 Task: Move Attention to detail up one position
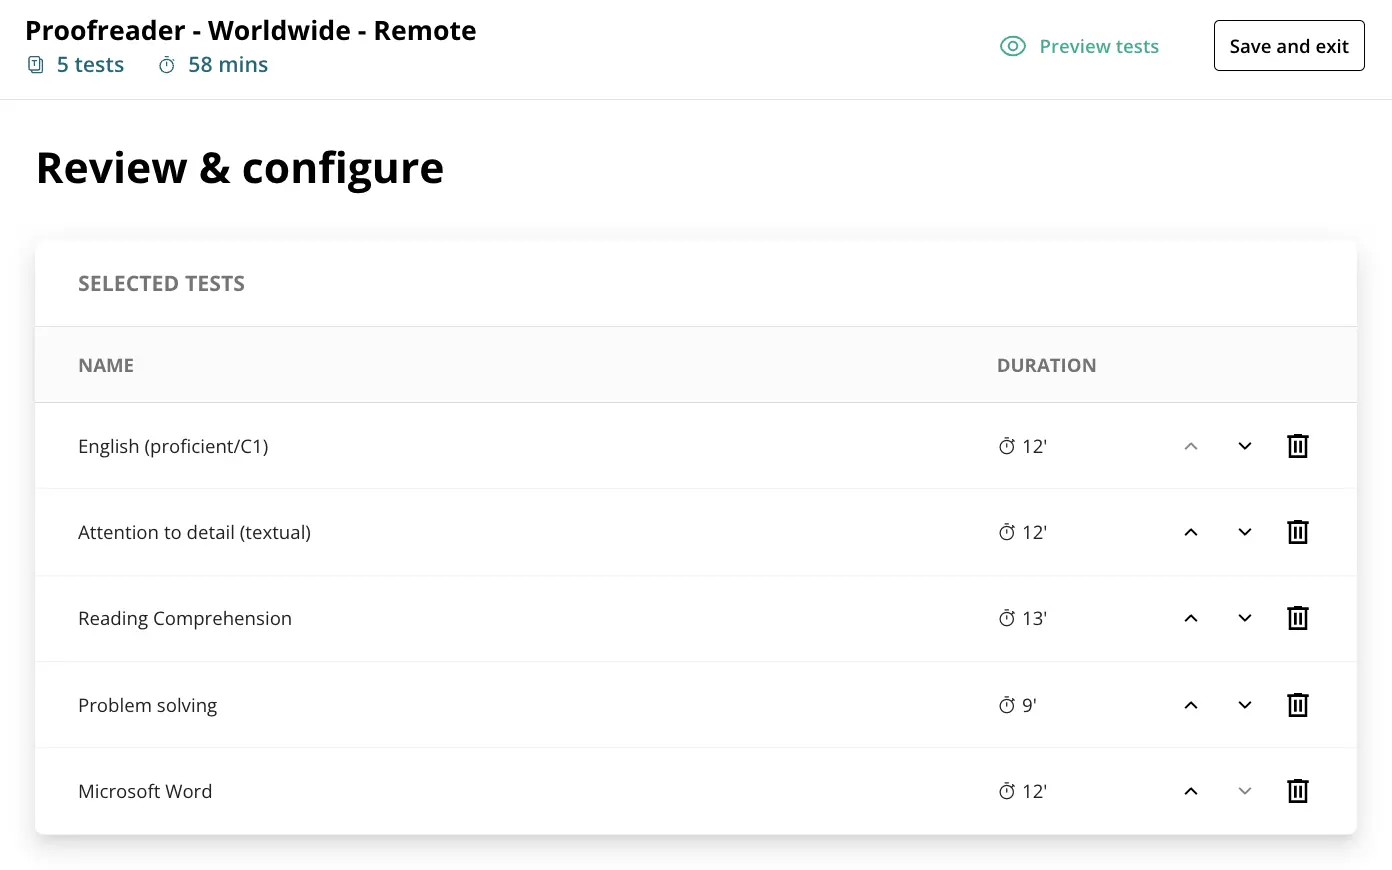click(1190, 532)
